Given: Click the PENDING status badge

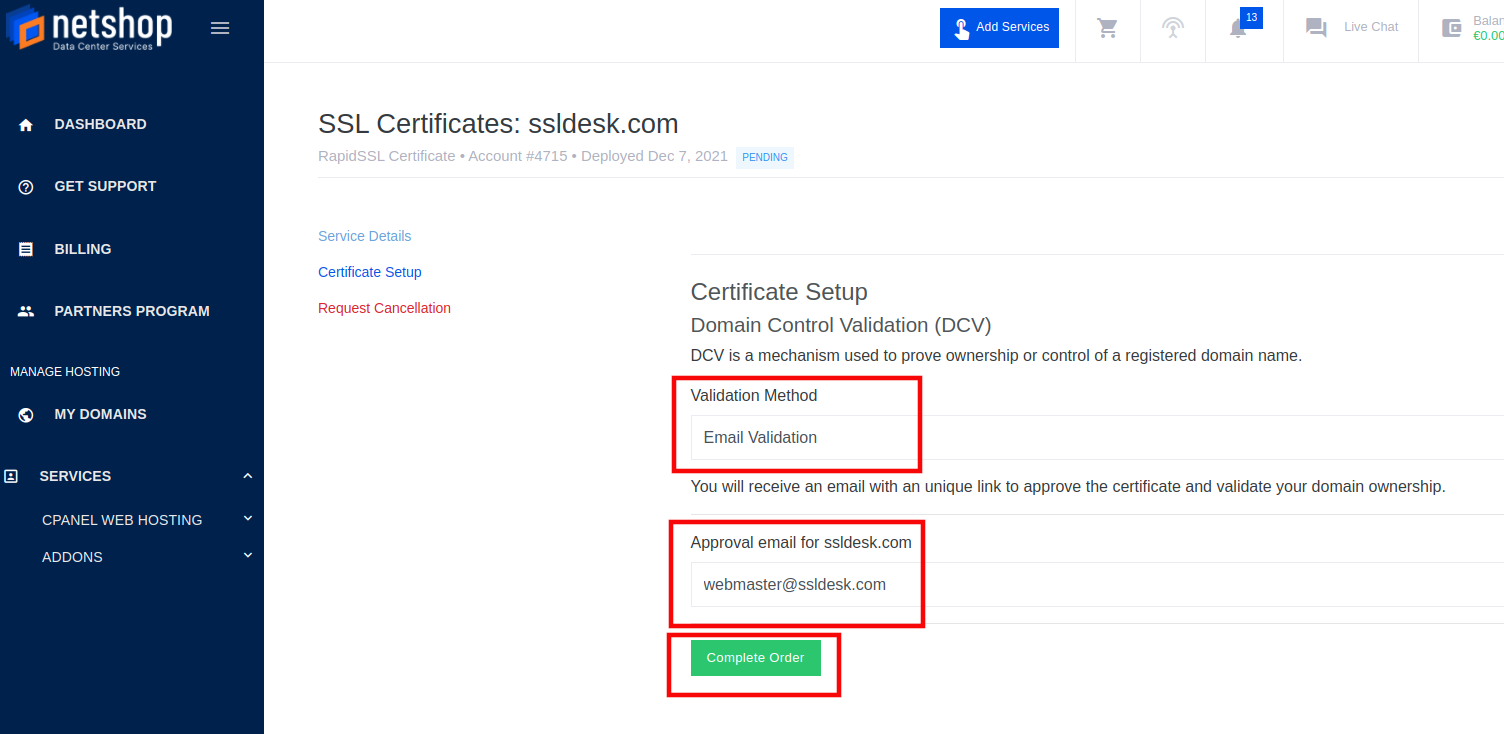Looking at the screenshot, I should pos(765,157).
